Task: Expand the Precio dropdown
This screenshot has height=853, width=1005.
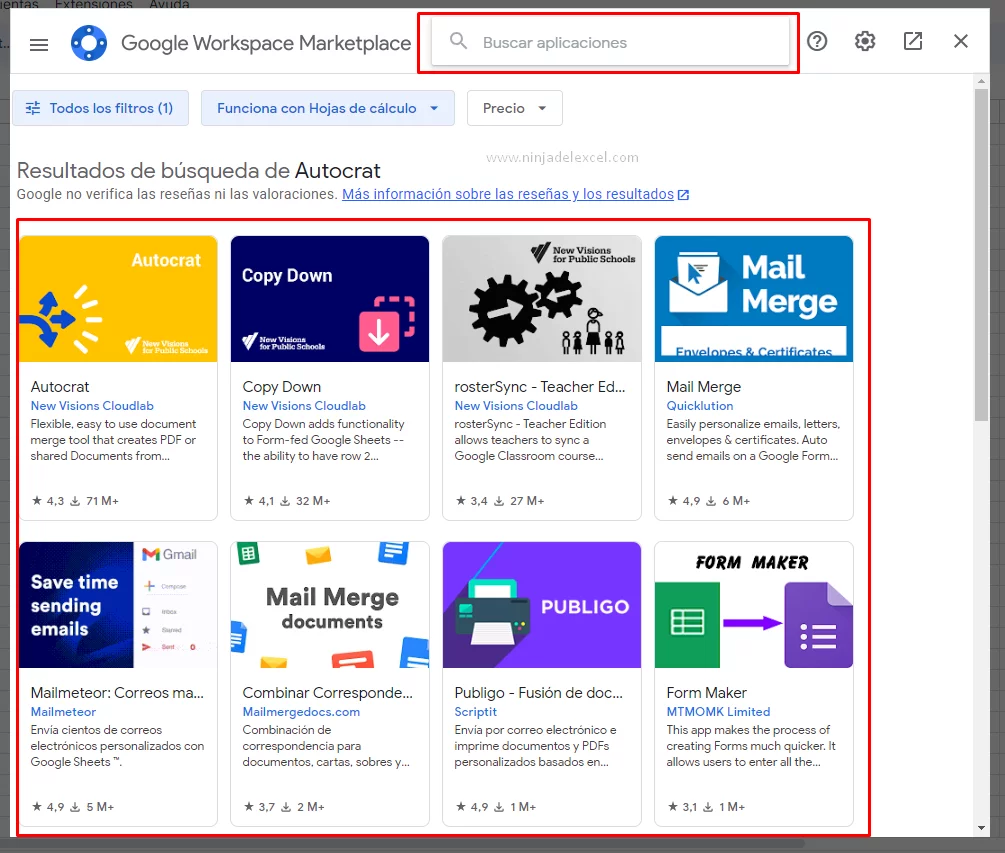Action: (515, 108)
